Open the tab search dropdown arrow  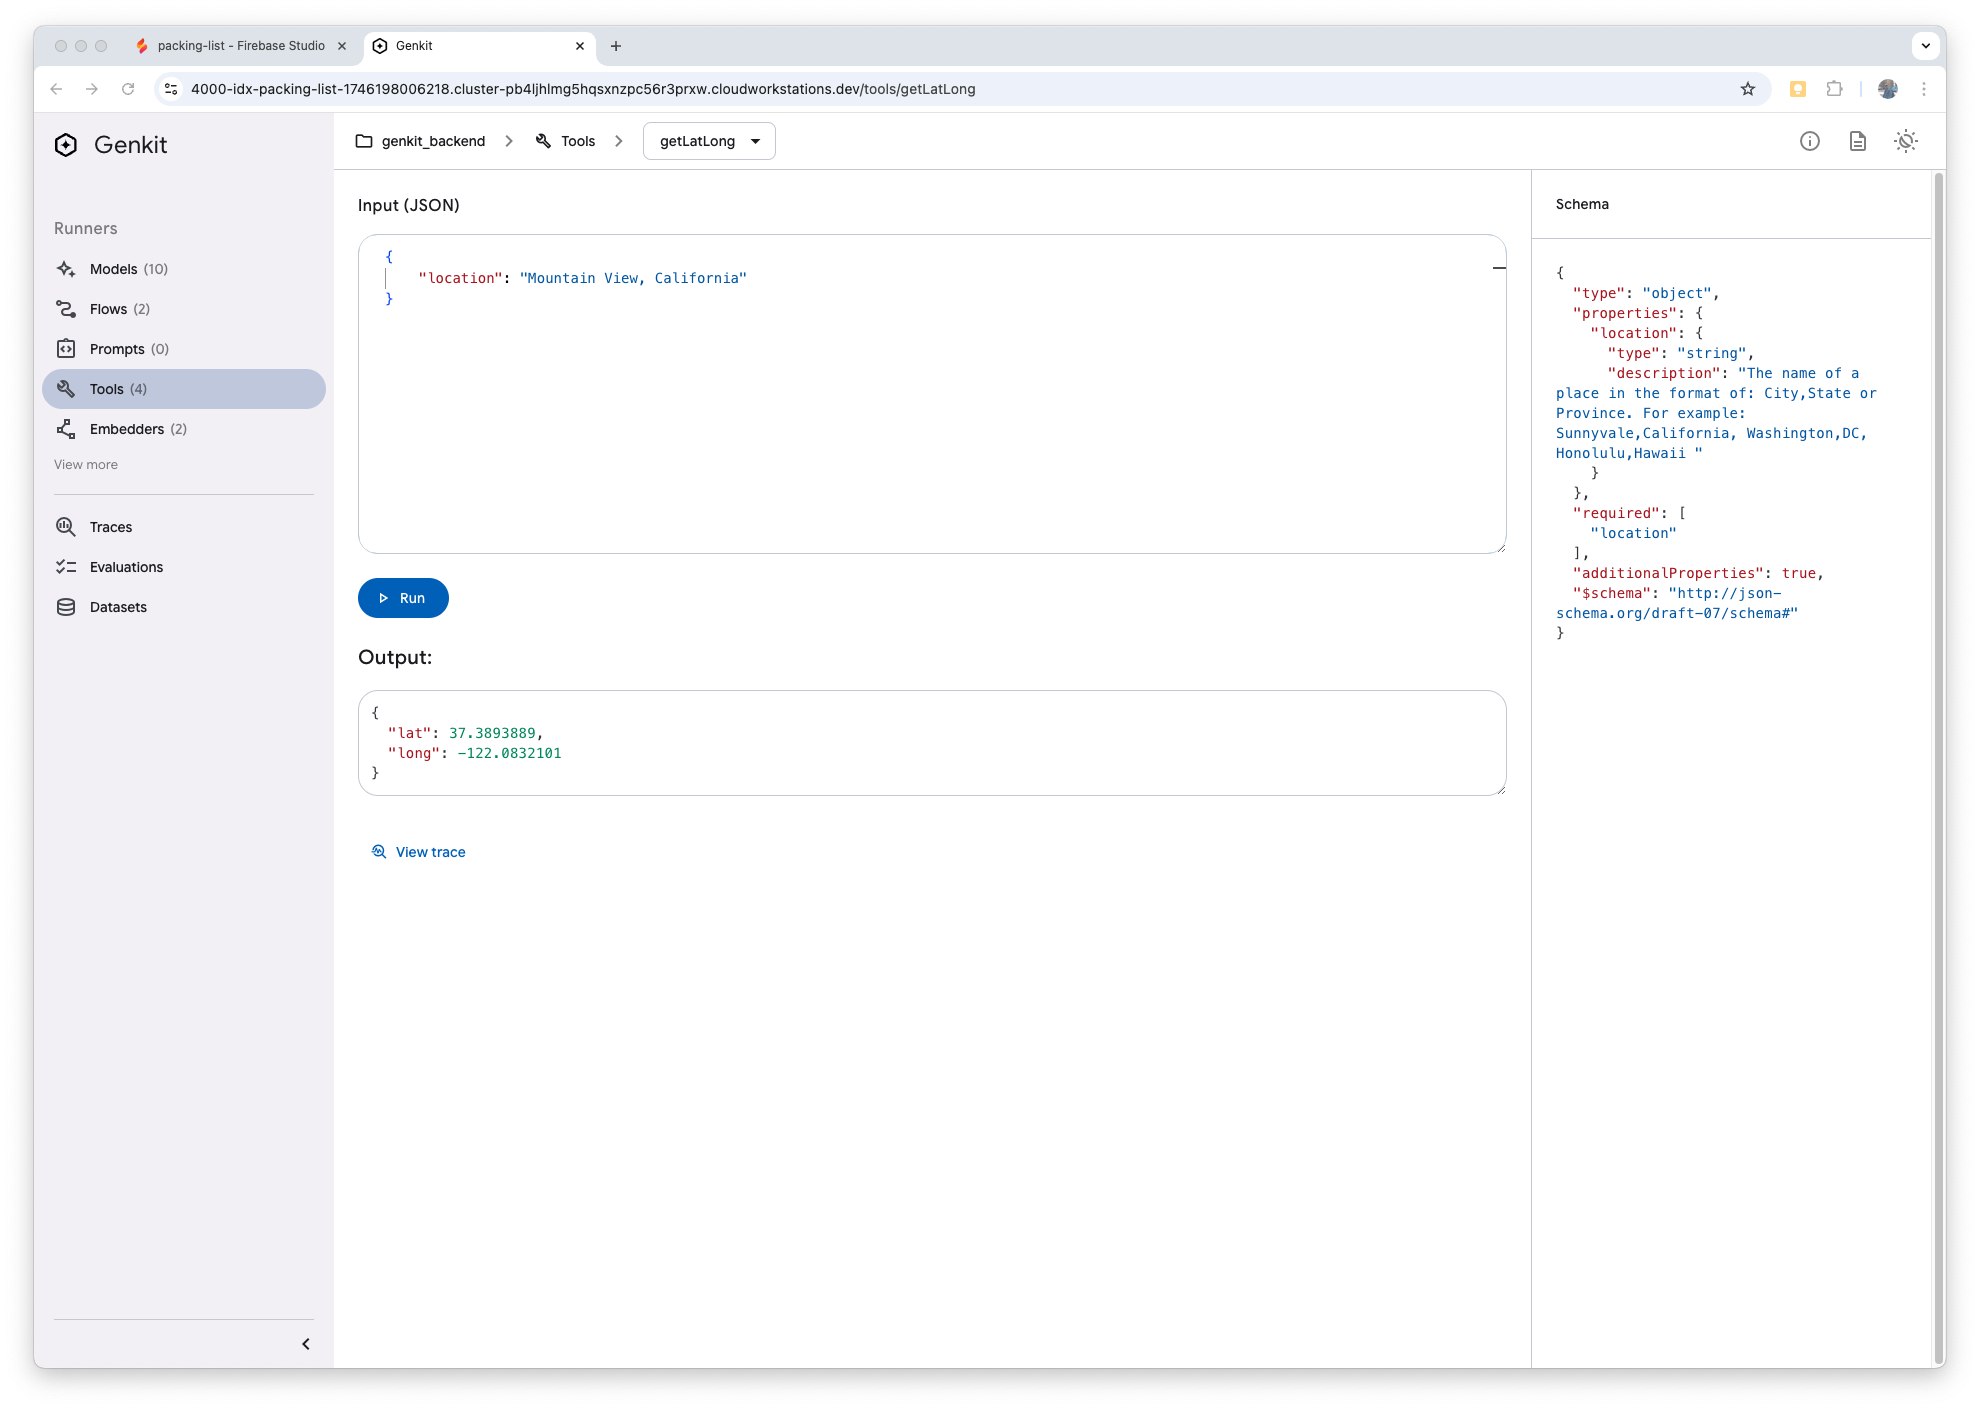click(x=1925, y=46)
